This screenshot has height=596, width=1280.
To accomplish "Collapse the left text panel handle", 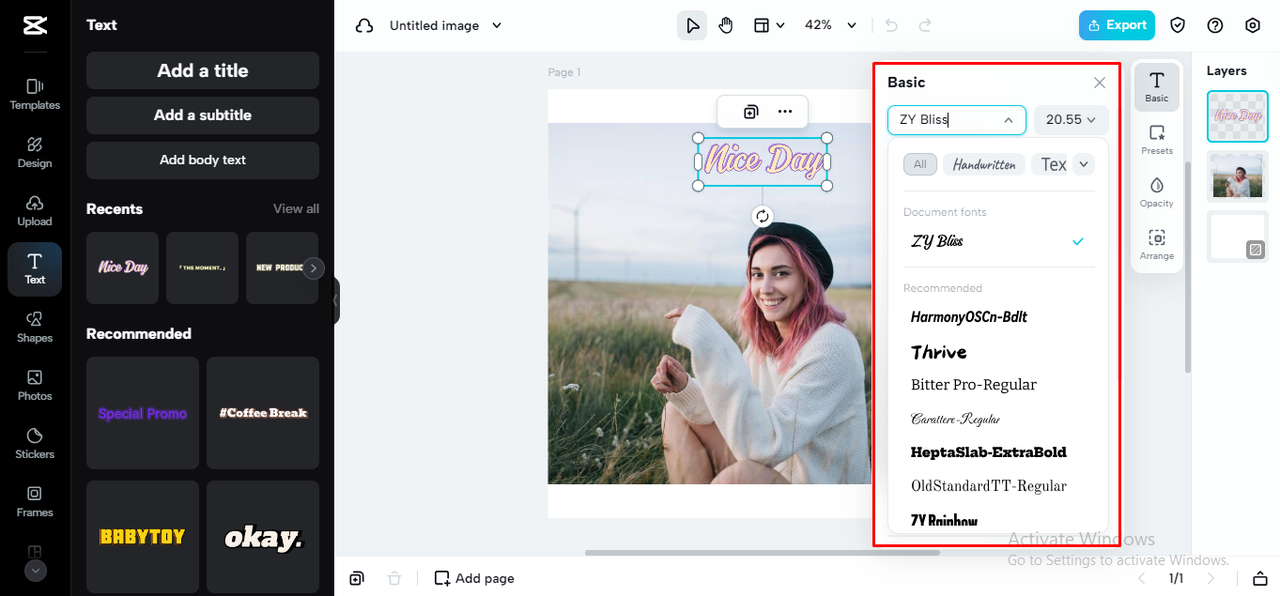I will pos(337,300).
